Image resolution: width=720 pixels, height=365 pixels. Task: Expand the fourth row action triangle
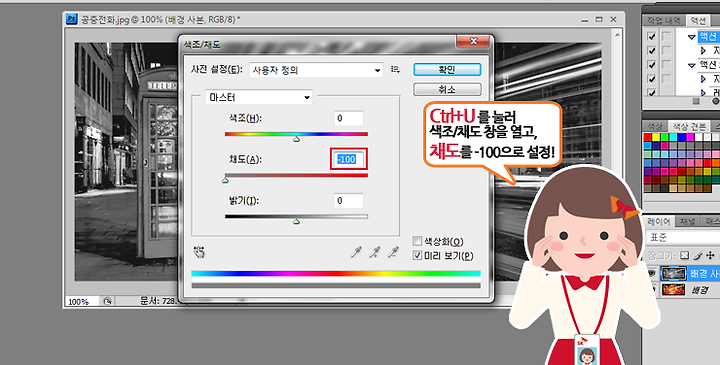tap(703, 79)
